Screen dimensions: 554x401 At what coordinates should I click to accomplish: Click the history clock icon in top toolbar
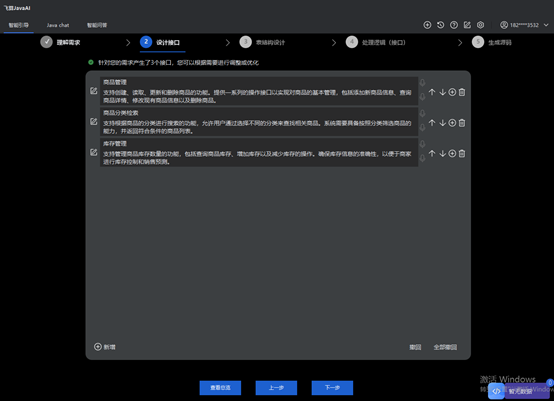click(440, 25)
